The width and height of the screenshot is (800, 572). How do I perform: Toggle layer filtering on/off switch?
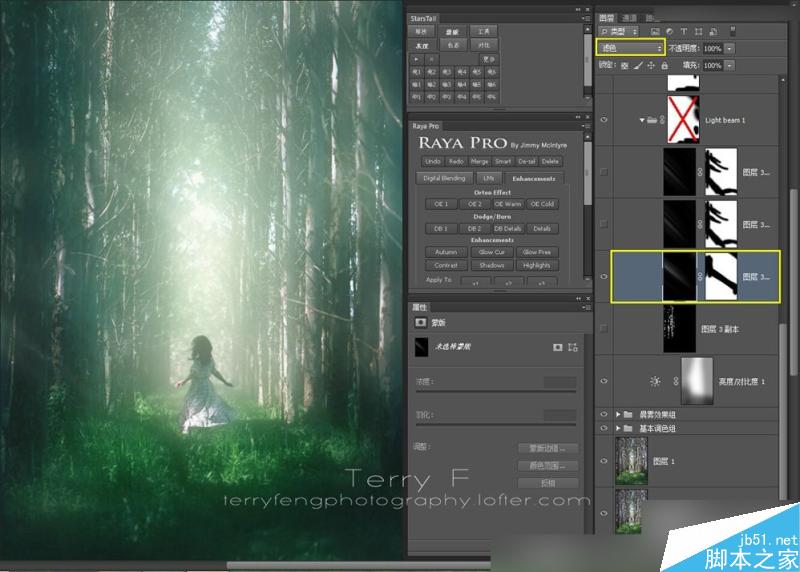(733, 31)
